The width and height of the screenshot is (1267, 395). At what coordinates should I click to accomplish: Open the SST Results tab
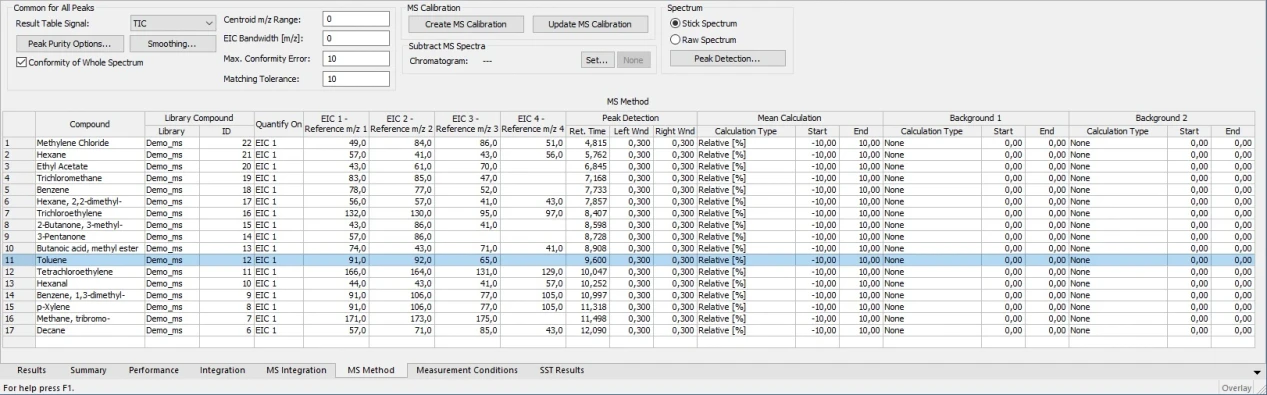(x=561, y=370)
